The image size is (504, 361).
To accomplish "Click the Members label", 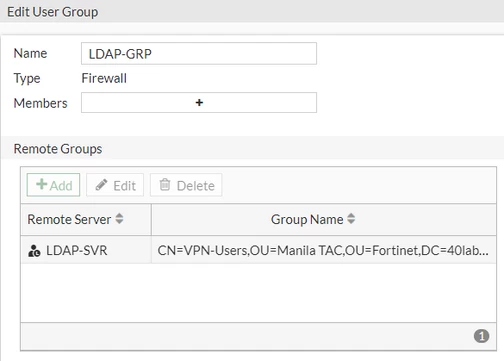I will click(x=40, y=103).
